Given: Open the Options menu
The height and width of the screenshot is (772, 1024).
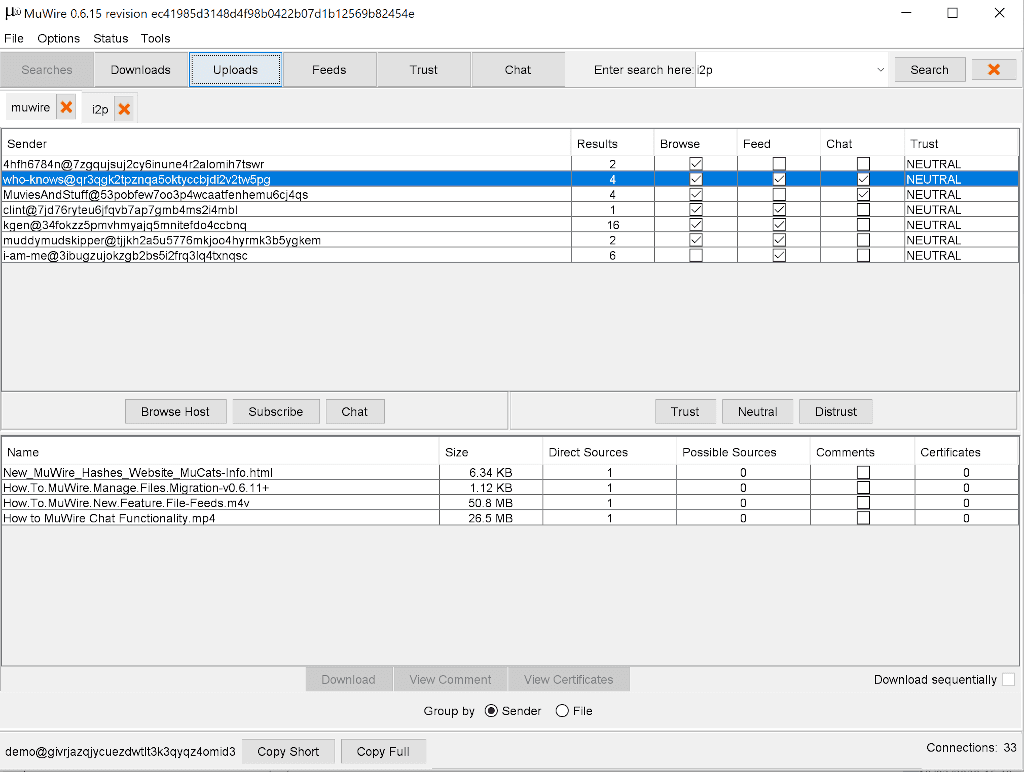Looking at the screenshot, I should tap(58, 38).
